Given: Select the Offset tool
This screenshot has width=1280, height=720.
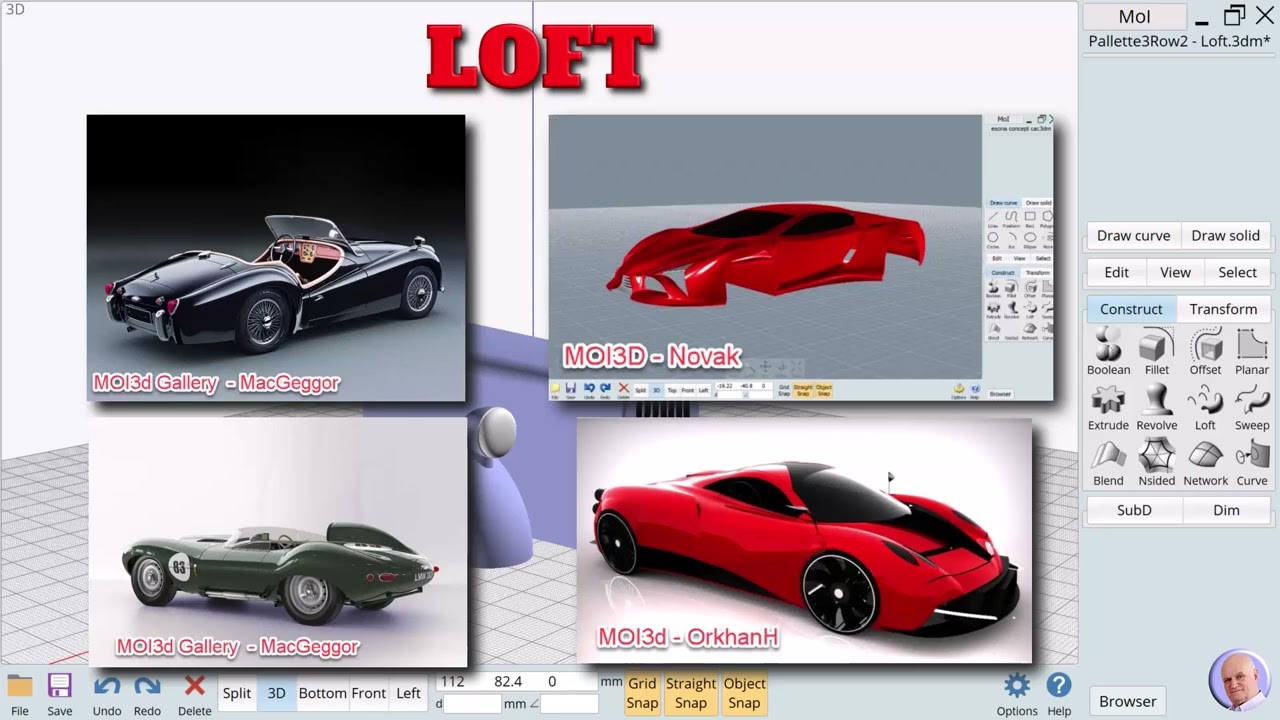Looking at the screenshot, I should coord(1205,353).
